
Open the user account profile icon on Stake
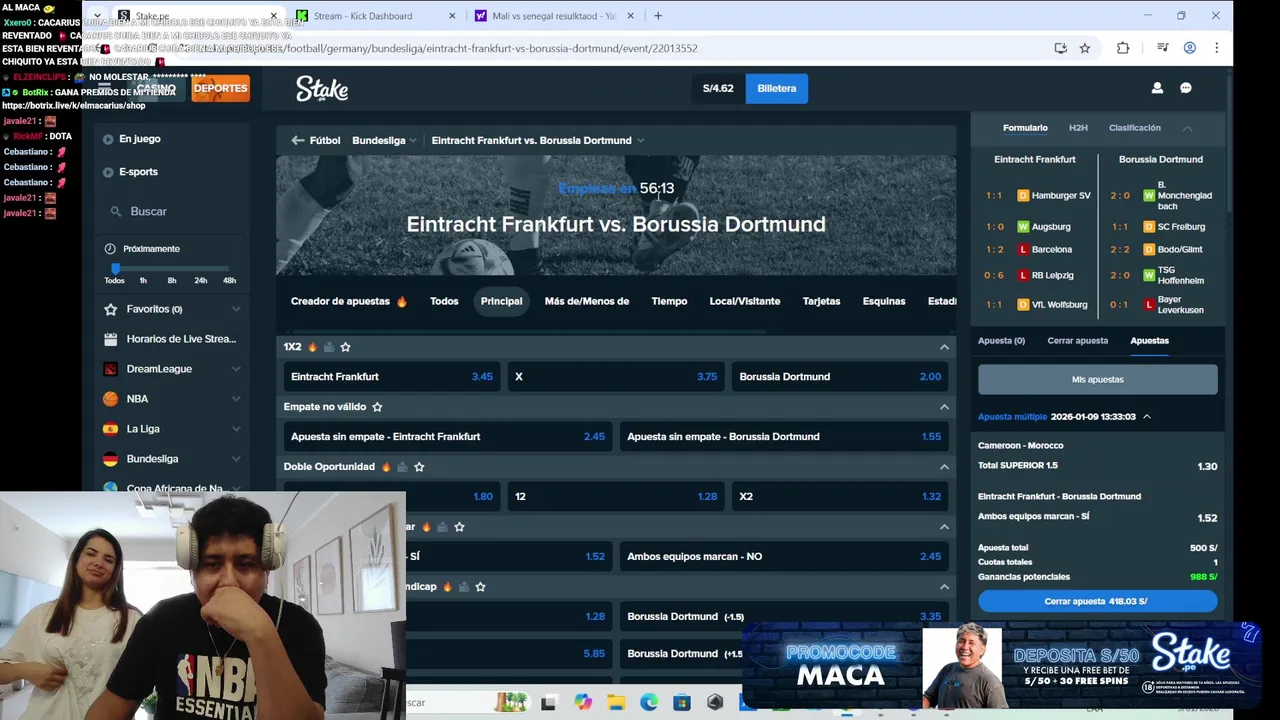pyautogui.click(x=1157, y=88)
